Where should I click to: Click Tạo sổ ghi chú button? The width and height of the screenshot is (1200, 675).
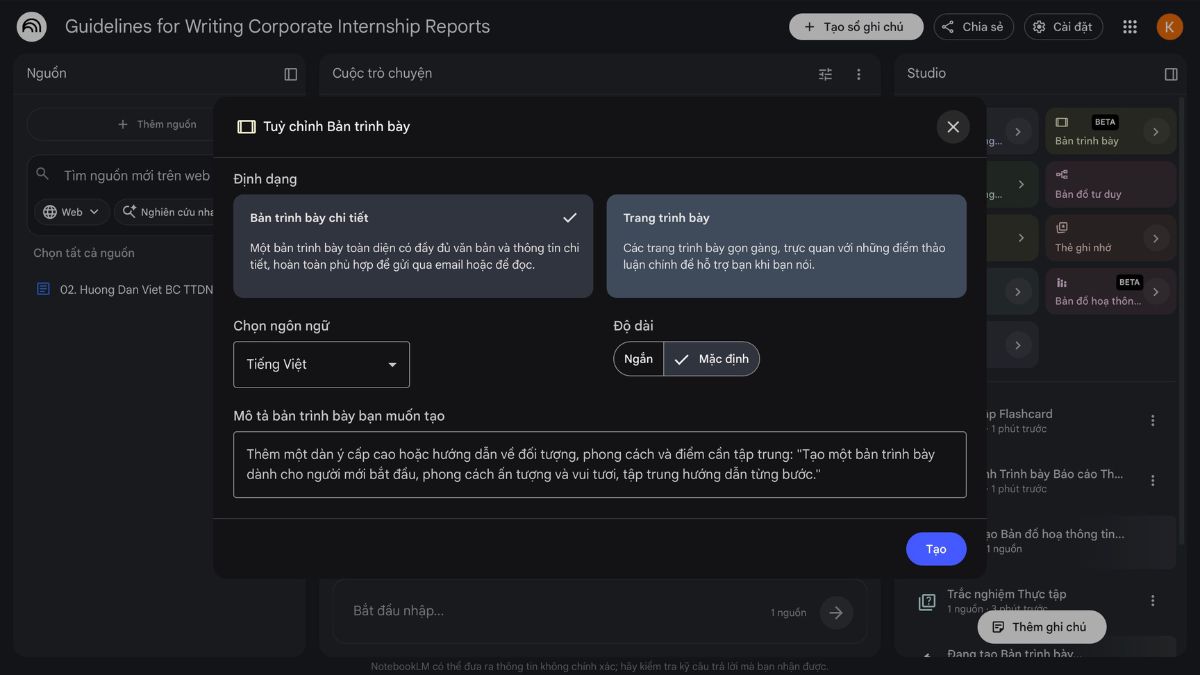856,27
